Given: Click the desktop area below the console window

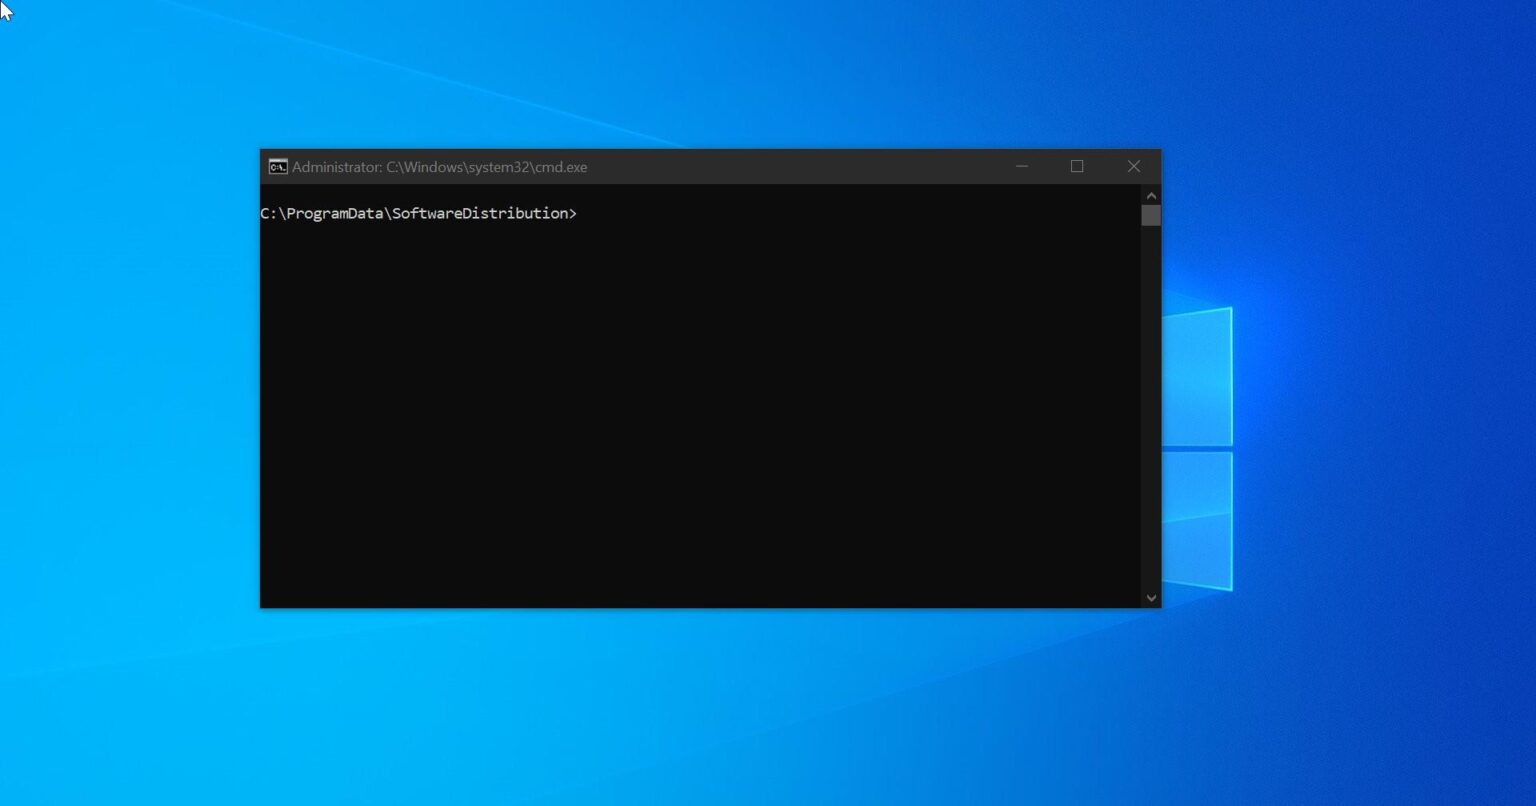Looking at the screenshot, I should 700,700.
